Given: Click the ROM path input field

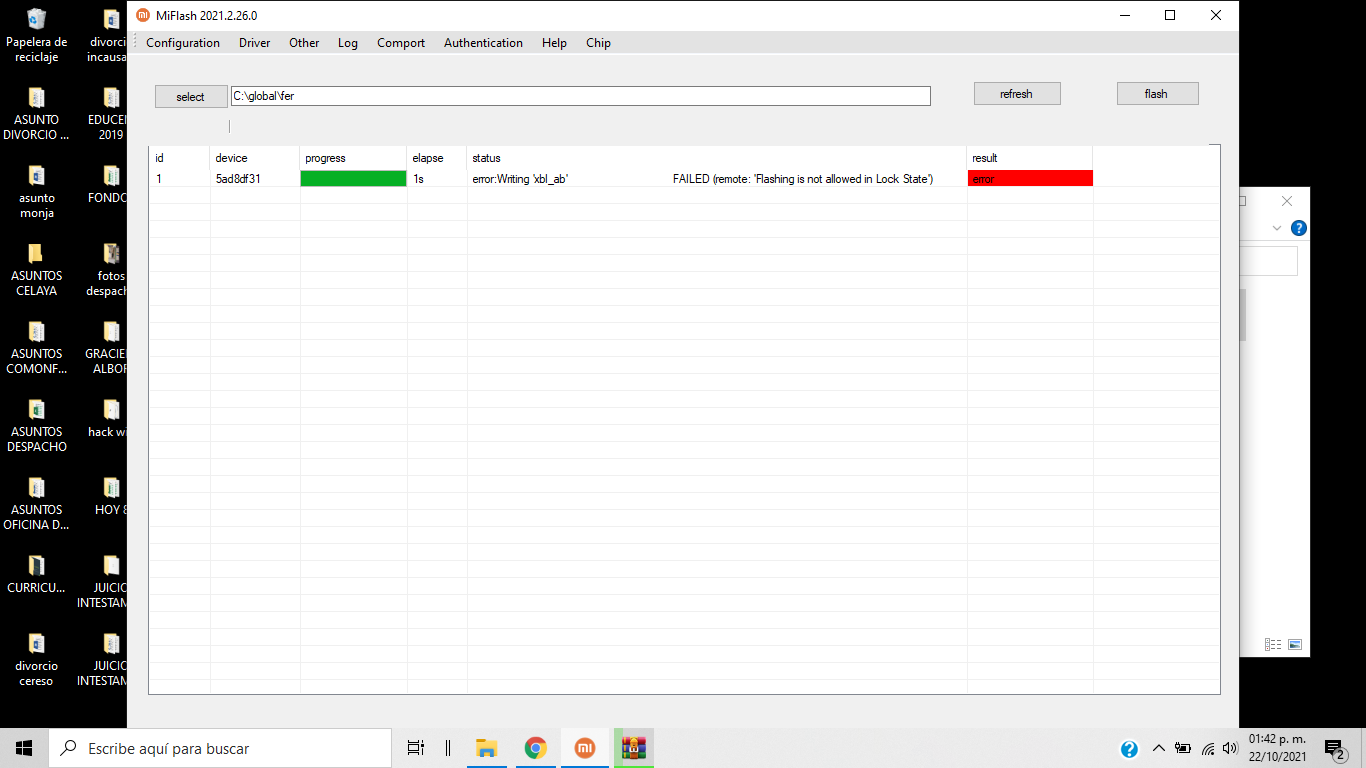Looking at the screenshot, I should point(581,96).
